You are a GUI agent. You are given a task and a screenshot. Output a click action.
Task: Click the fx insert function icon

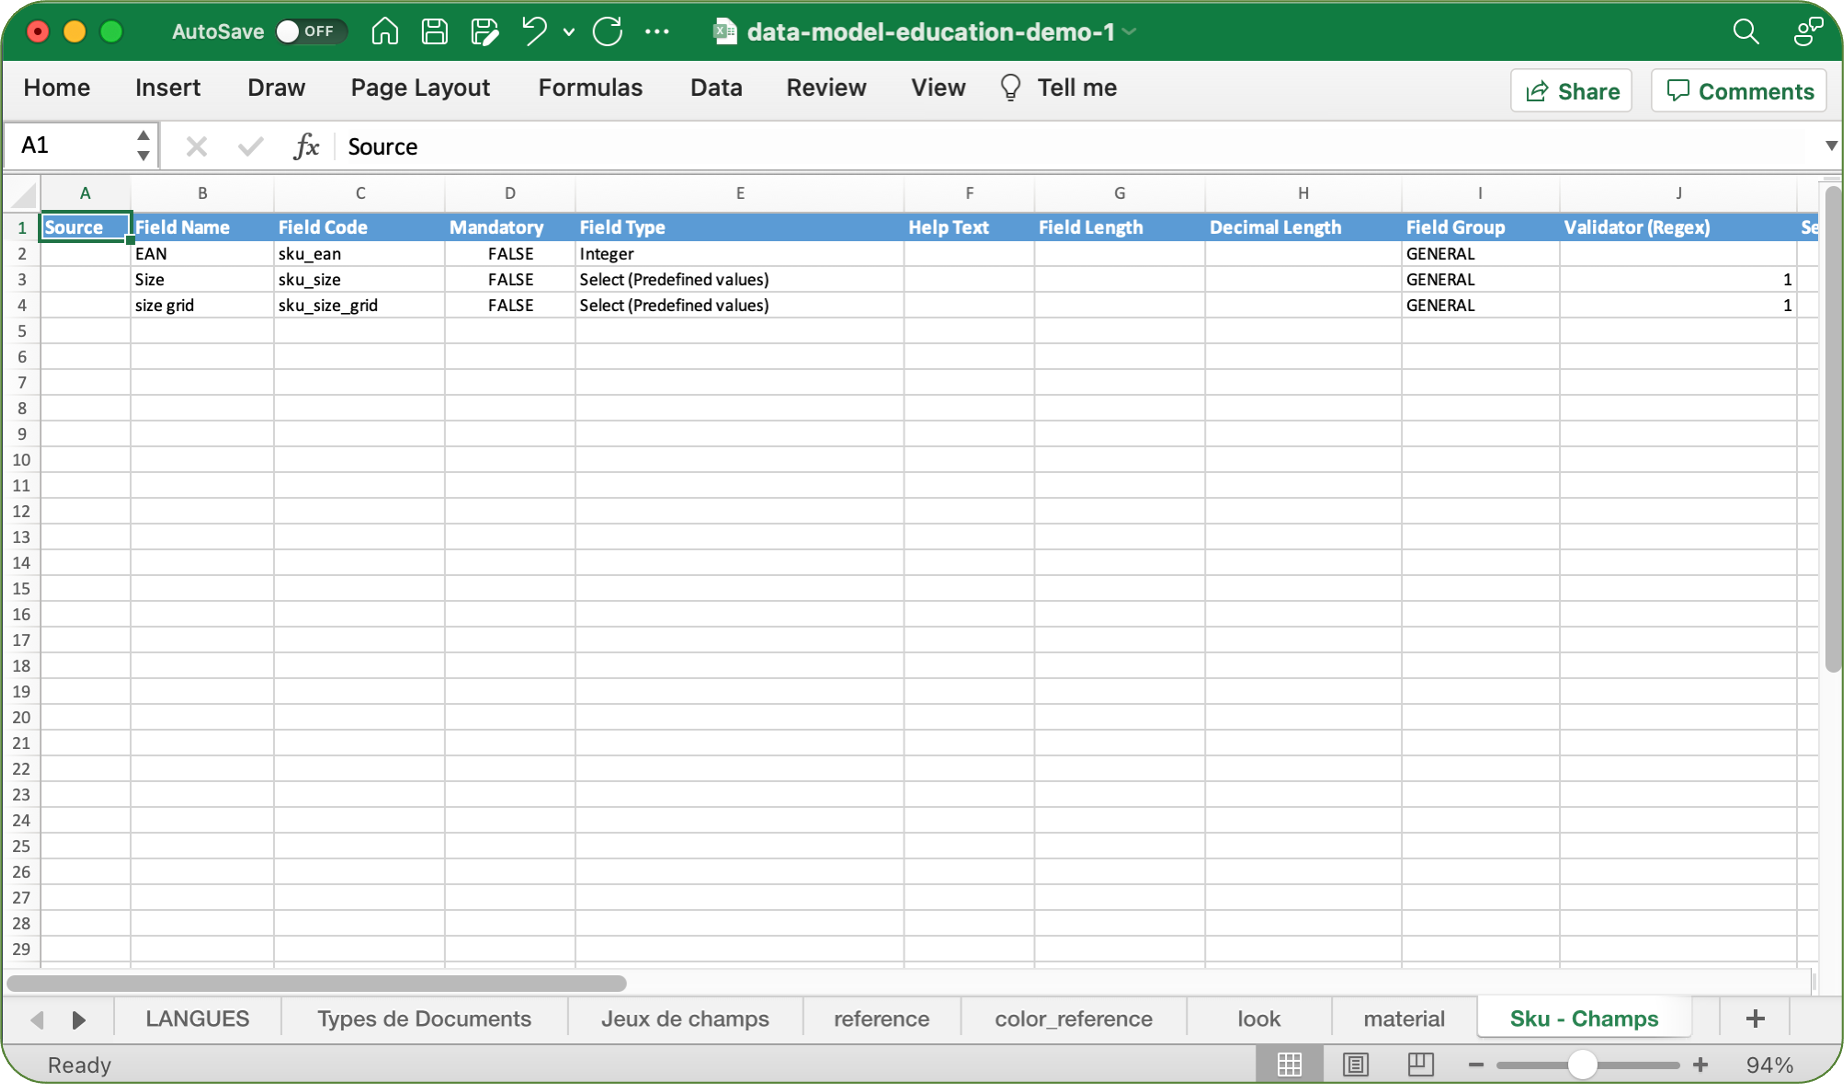[306, 146]
